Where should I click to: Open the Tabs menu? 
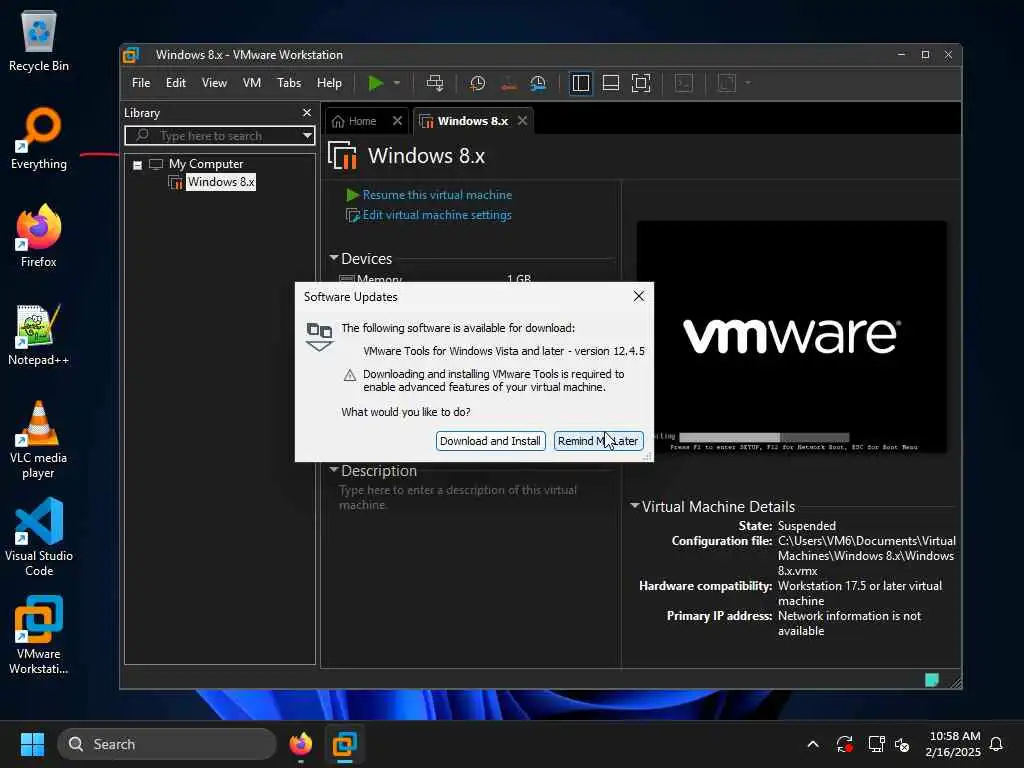point(289,83)
